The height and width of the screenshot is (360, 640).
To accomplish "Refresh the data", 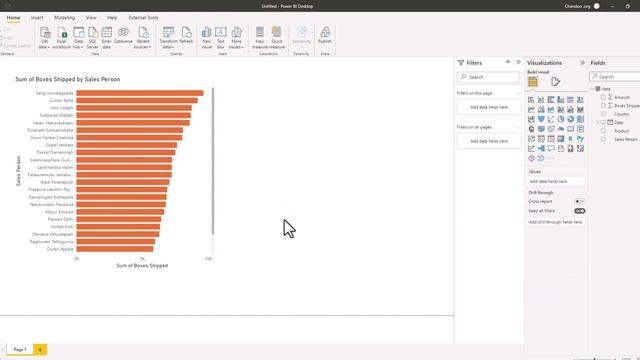I will (x=186, y=35).
